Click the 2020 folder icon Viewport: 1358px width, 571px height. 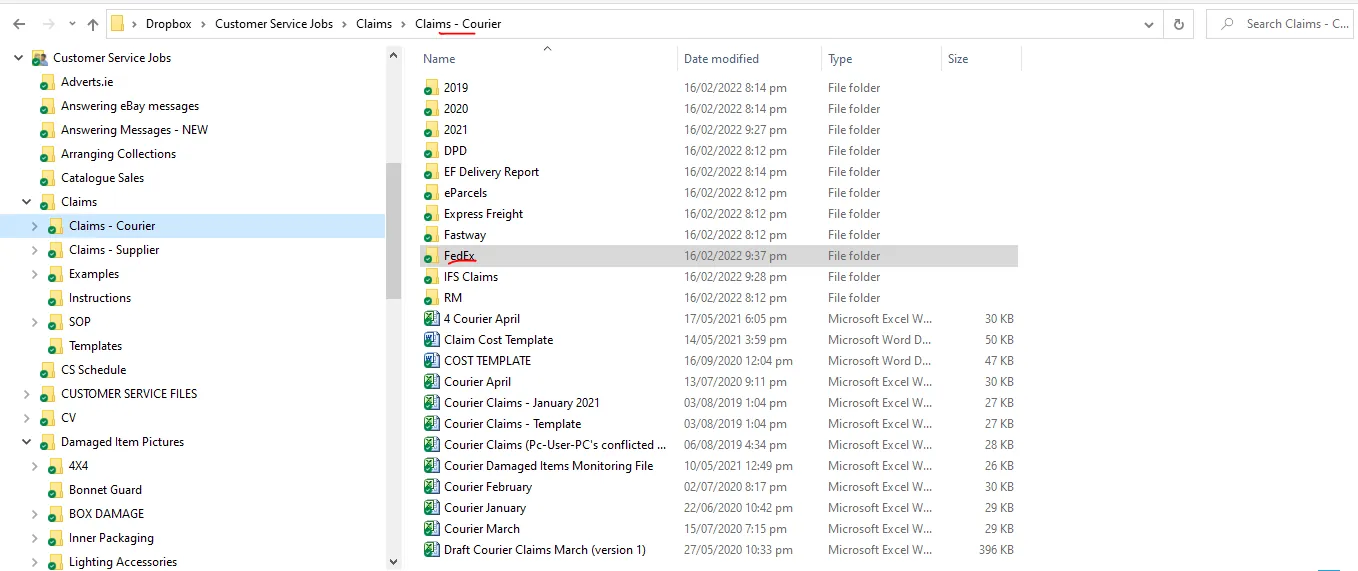[x=431, y=109]
